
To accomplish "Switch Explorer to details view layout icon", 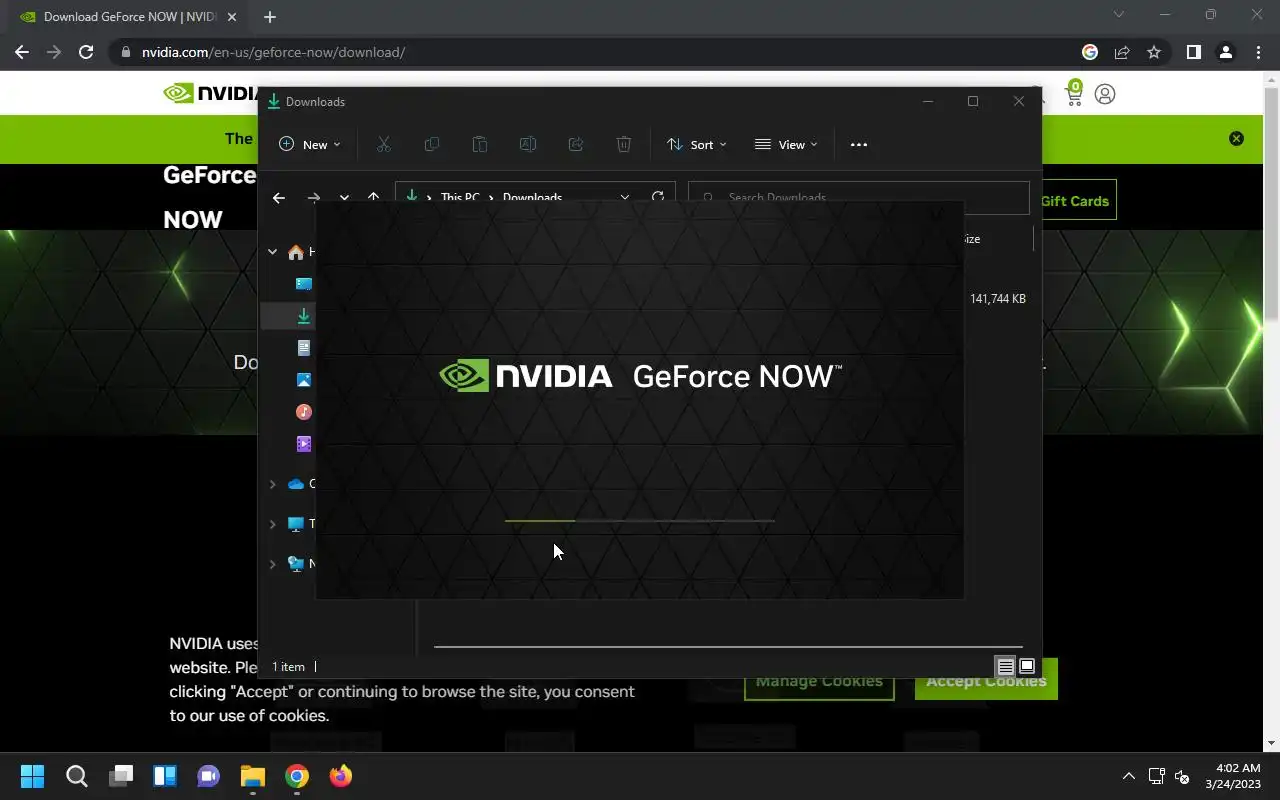I will pos(1006,667).
